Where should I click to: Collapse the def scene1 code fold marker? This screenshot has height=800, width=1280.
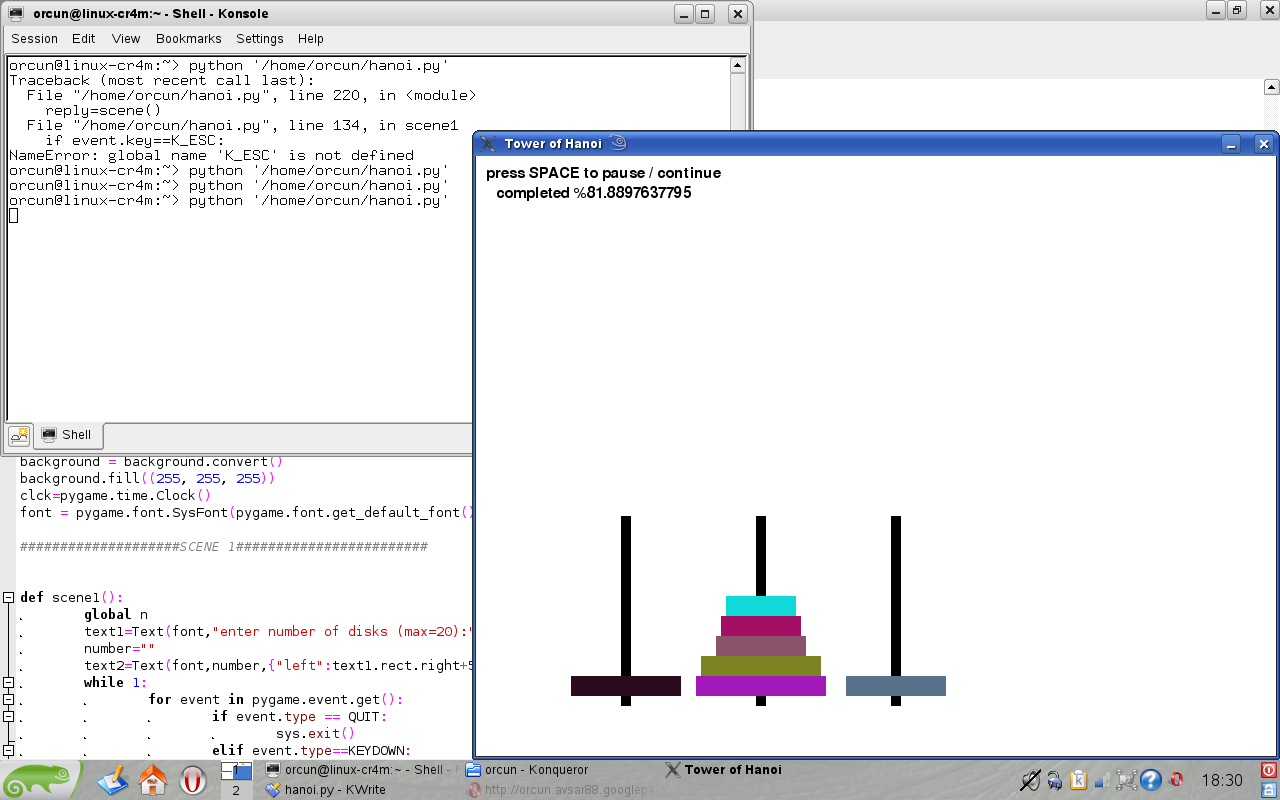pyautogui.click(x=8, y=597)
